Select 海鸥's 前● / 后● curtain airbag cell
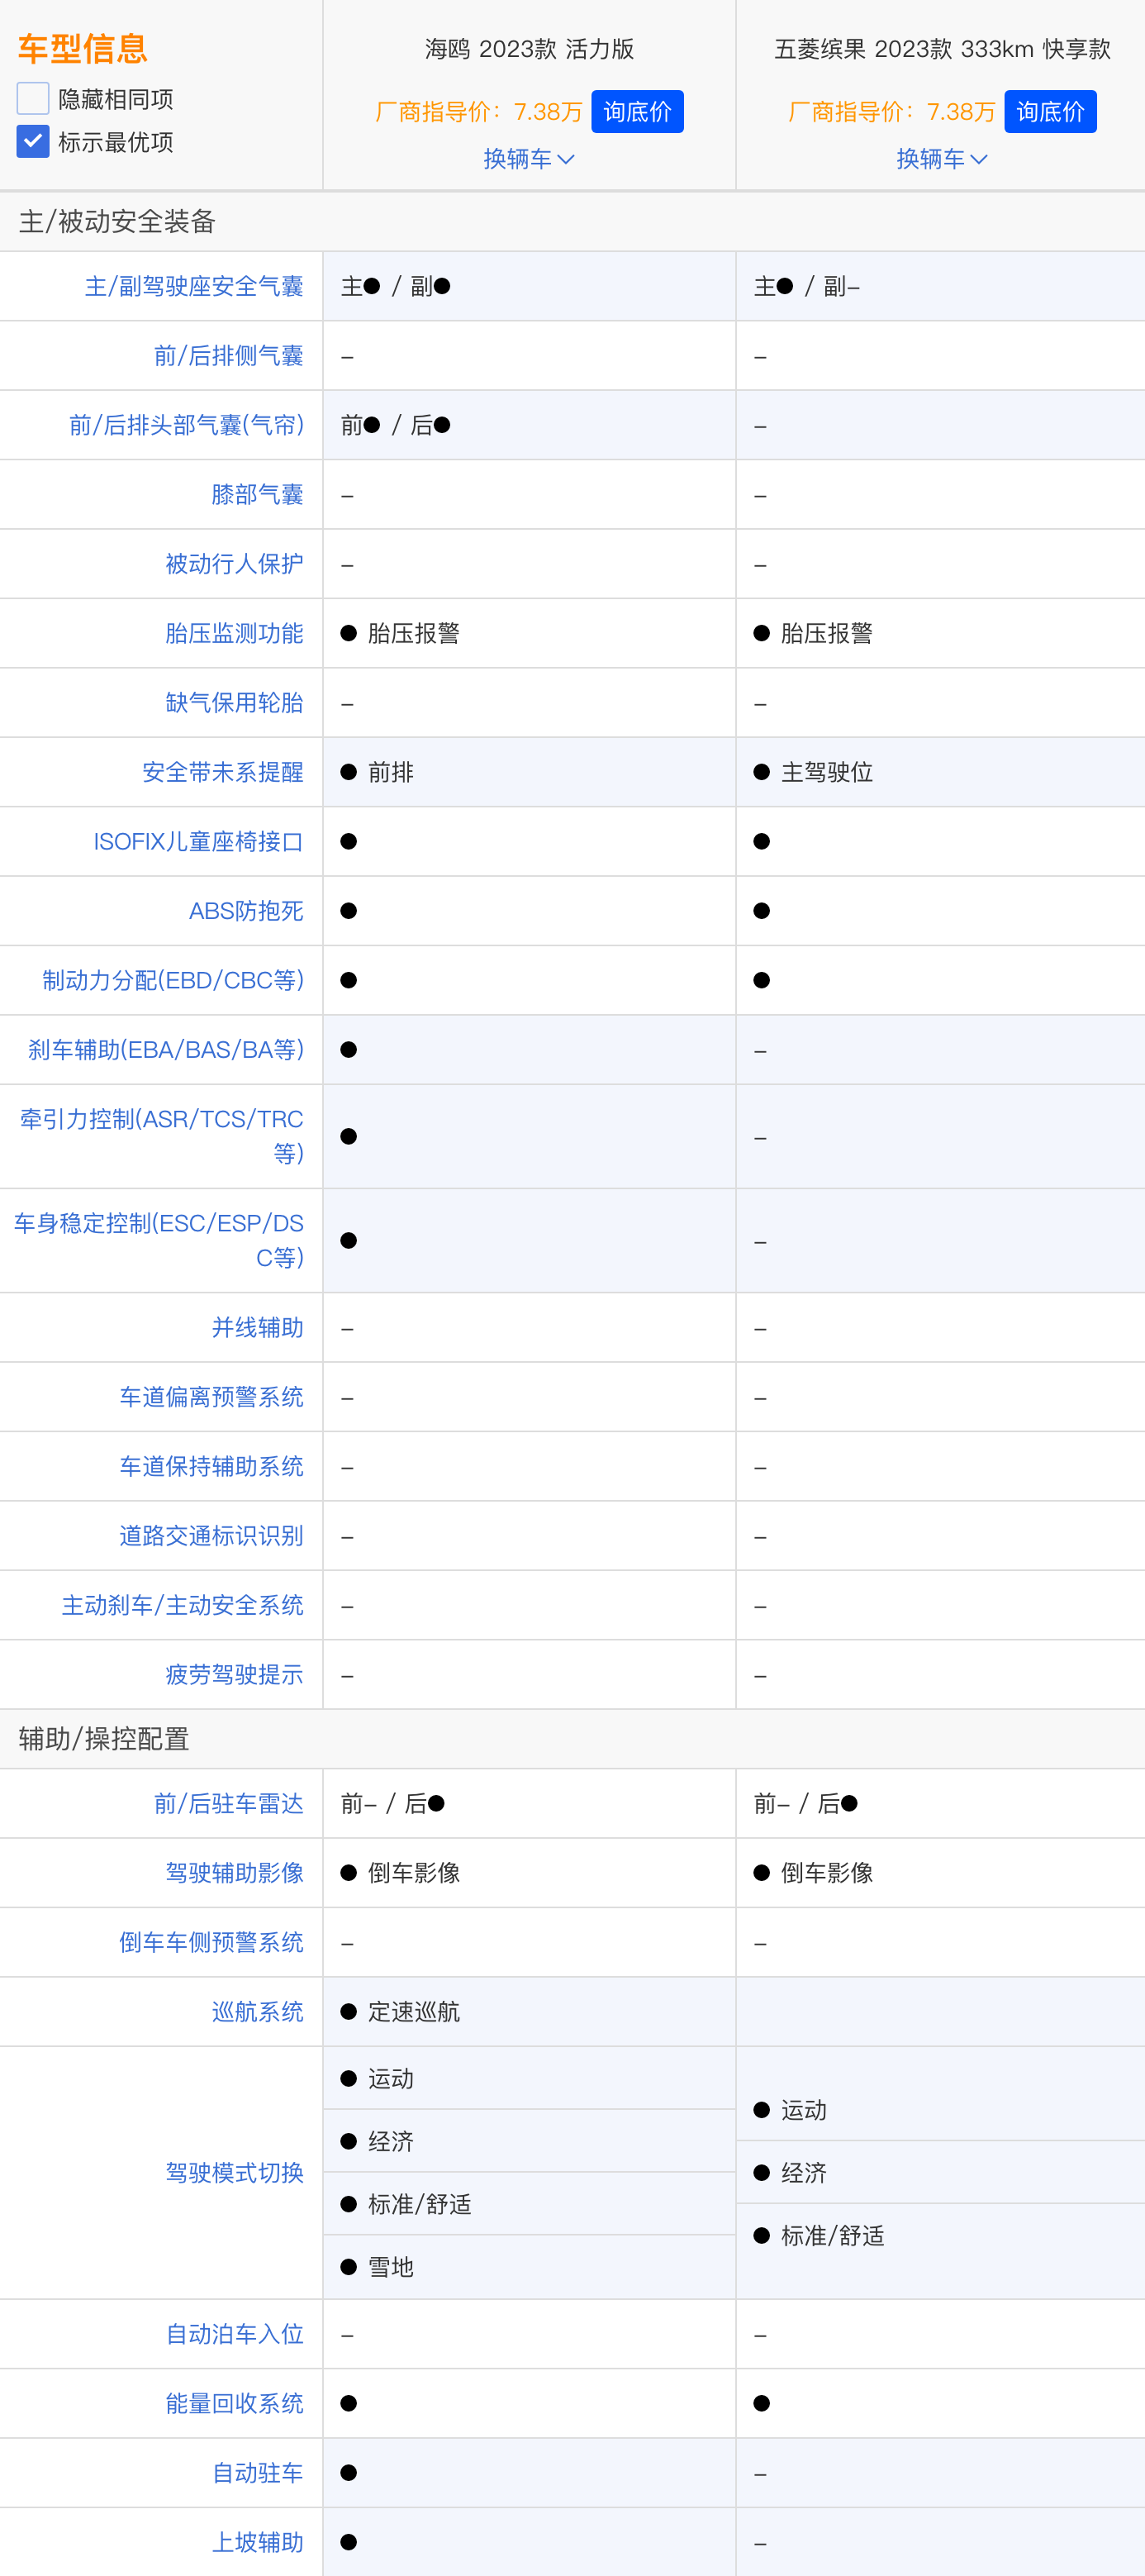This screenshot has height=2576, width=1145. click(529, 425)
